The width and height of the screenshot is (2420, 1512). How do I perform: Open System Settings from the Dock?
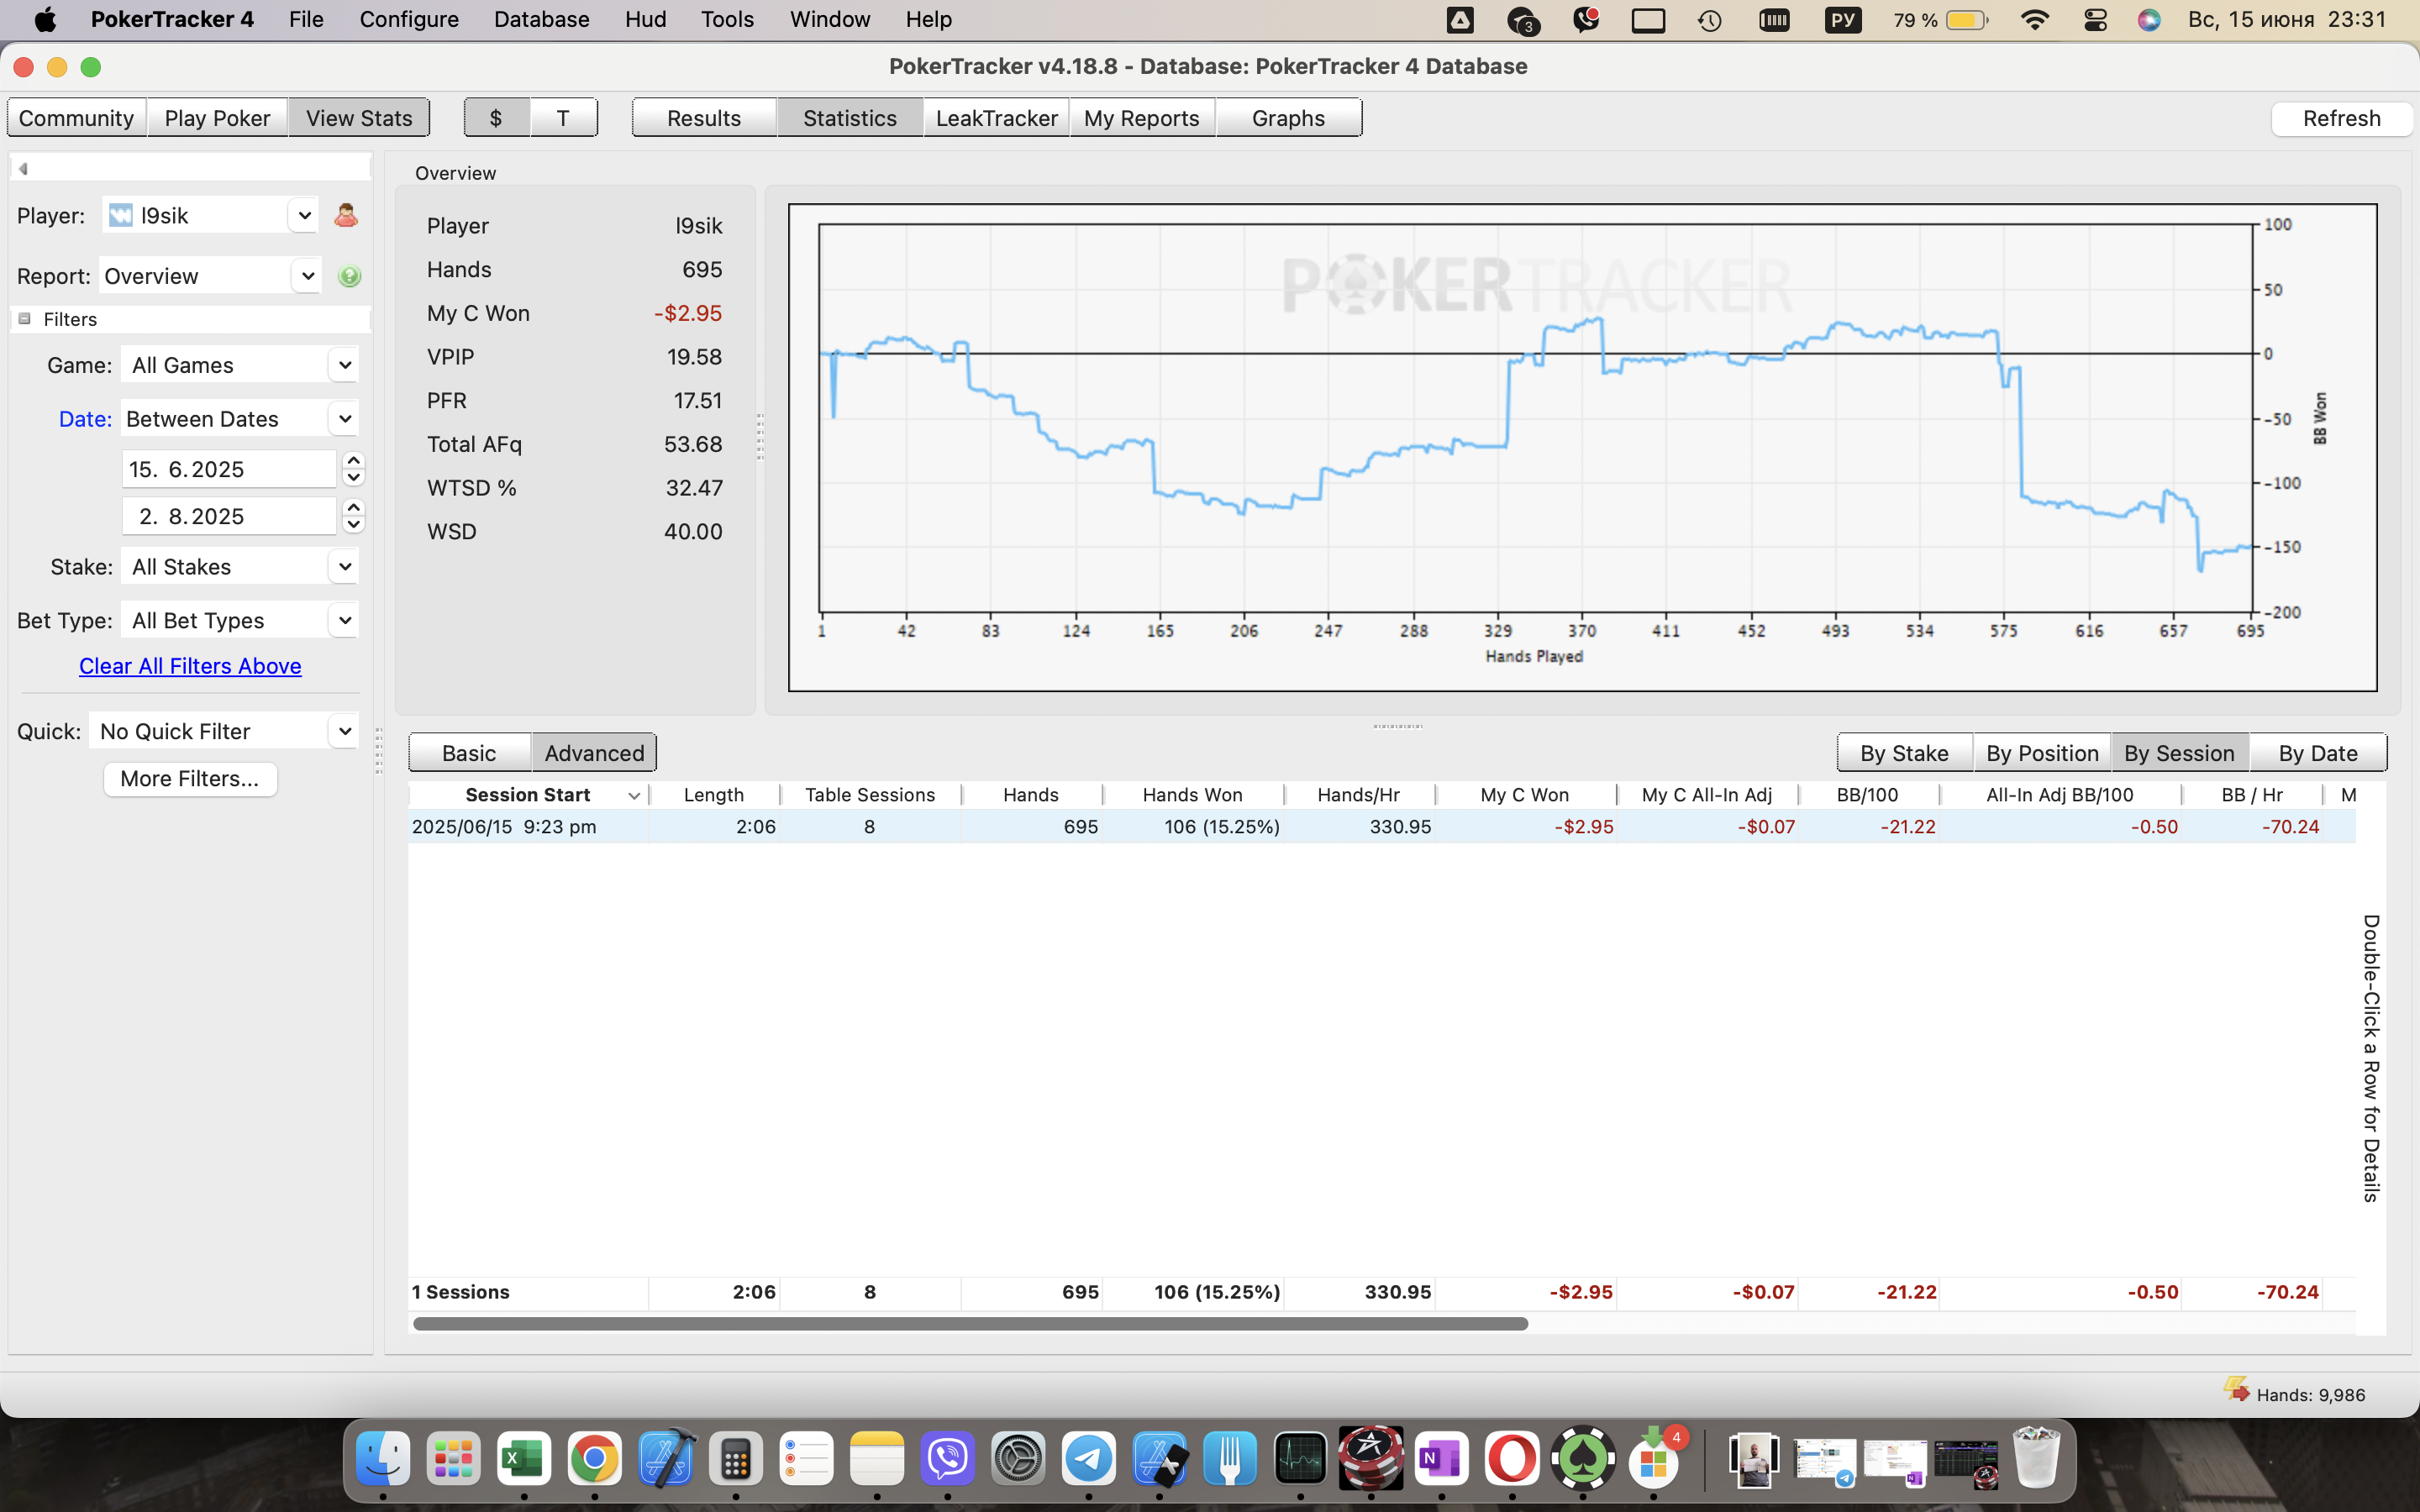tap(1018, 1459)
